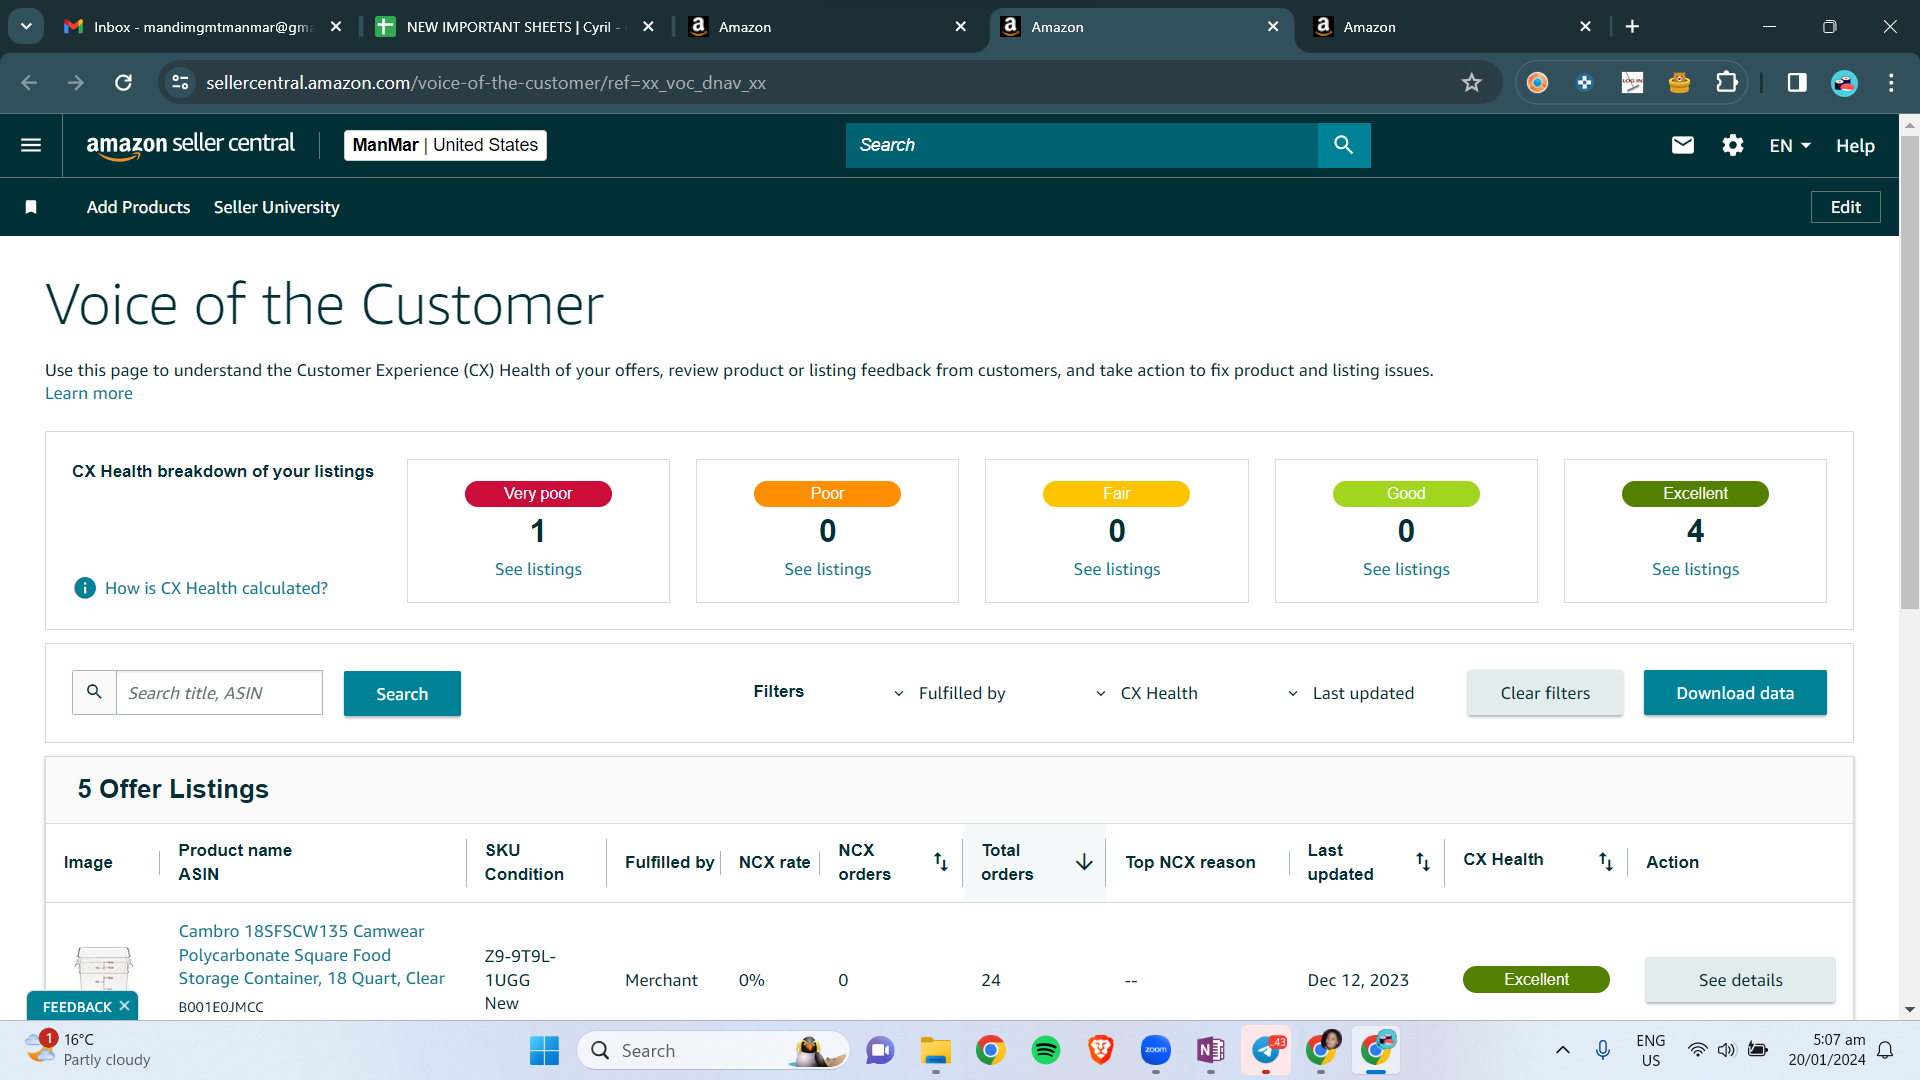1920x1080 pixels.
Task: Open the messages envelope icon
Action: [1683, 146]
